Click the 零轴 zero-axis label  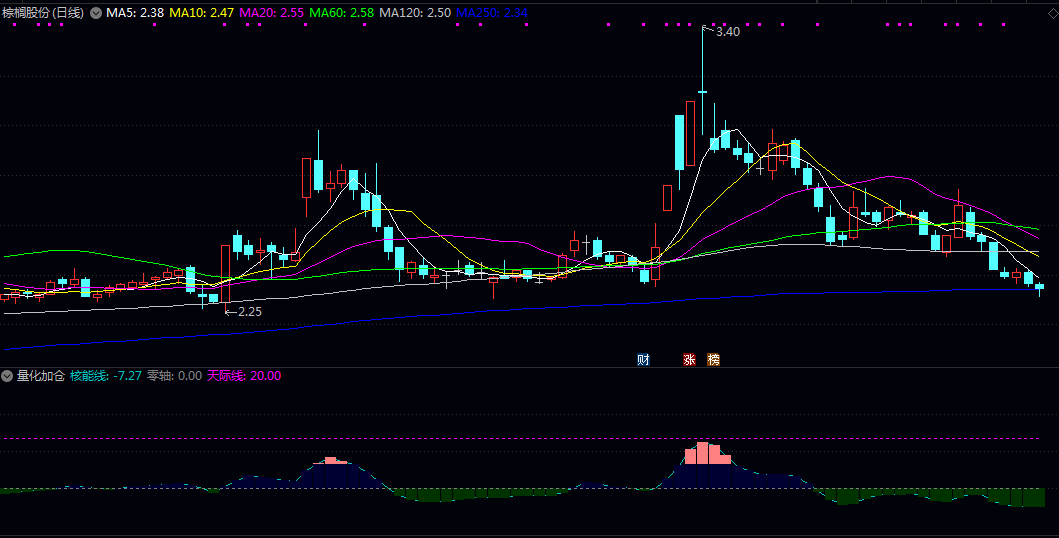pos(174,376)
